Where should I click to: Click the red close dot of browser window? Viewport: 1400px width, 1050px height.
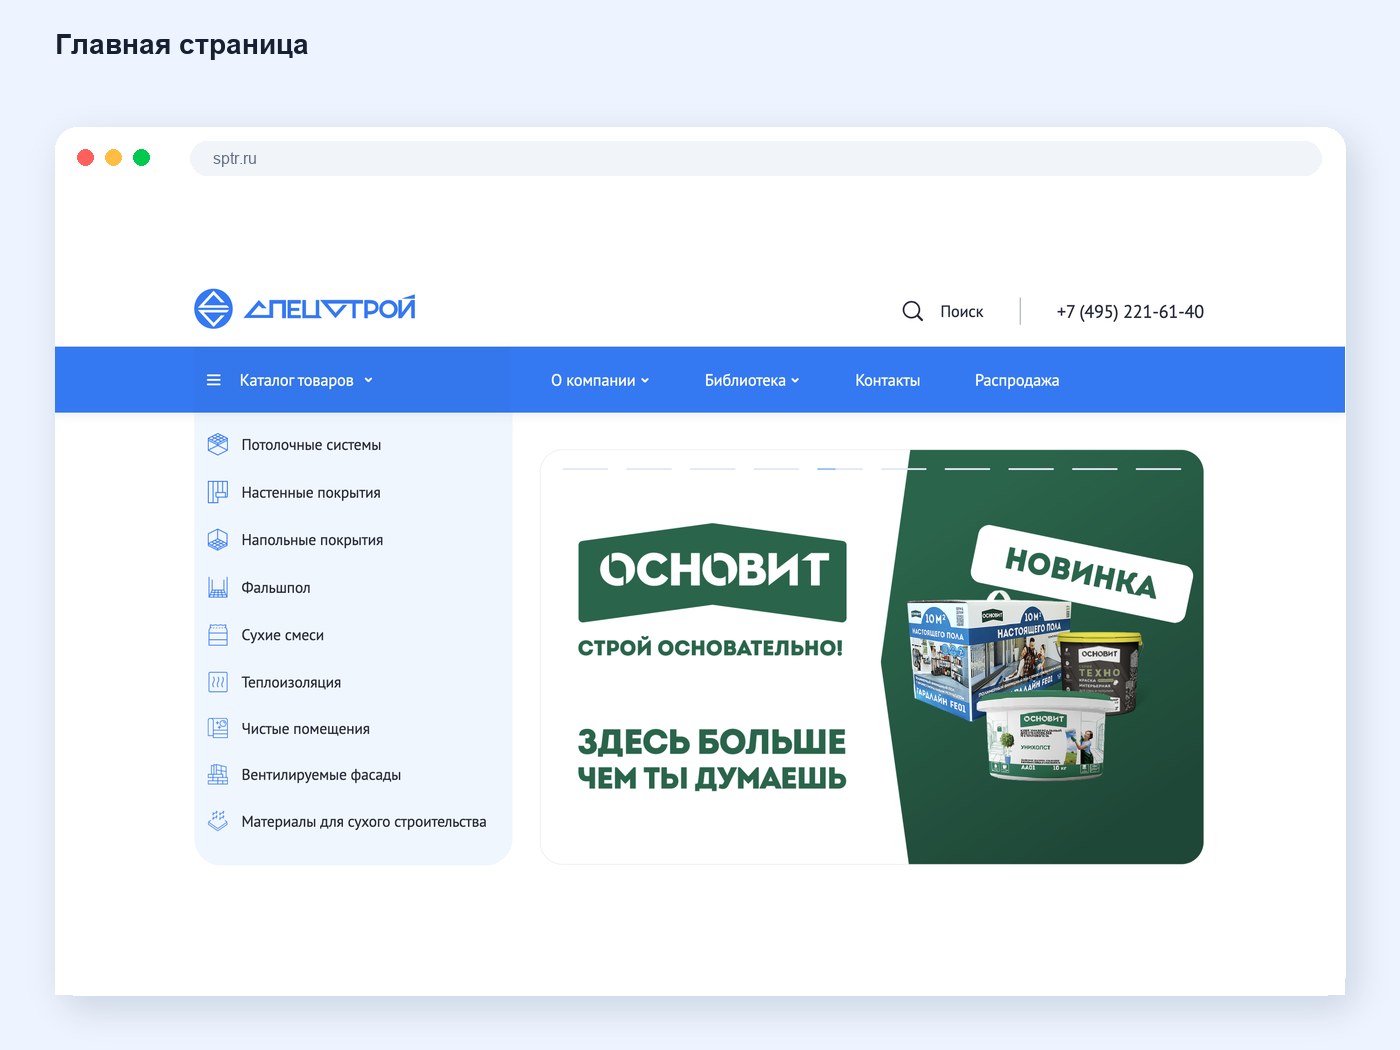86,158
